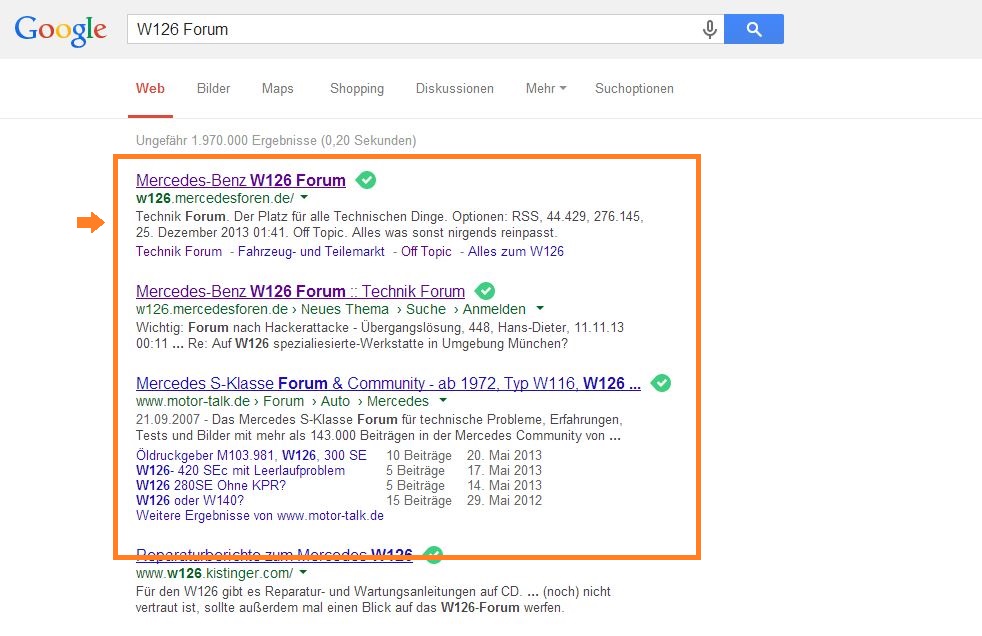Open 'Fahrzeug- und Teilemarkt' sitelink

click(311, 251)
